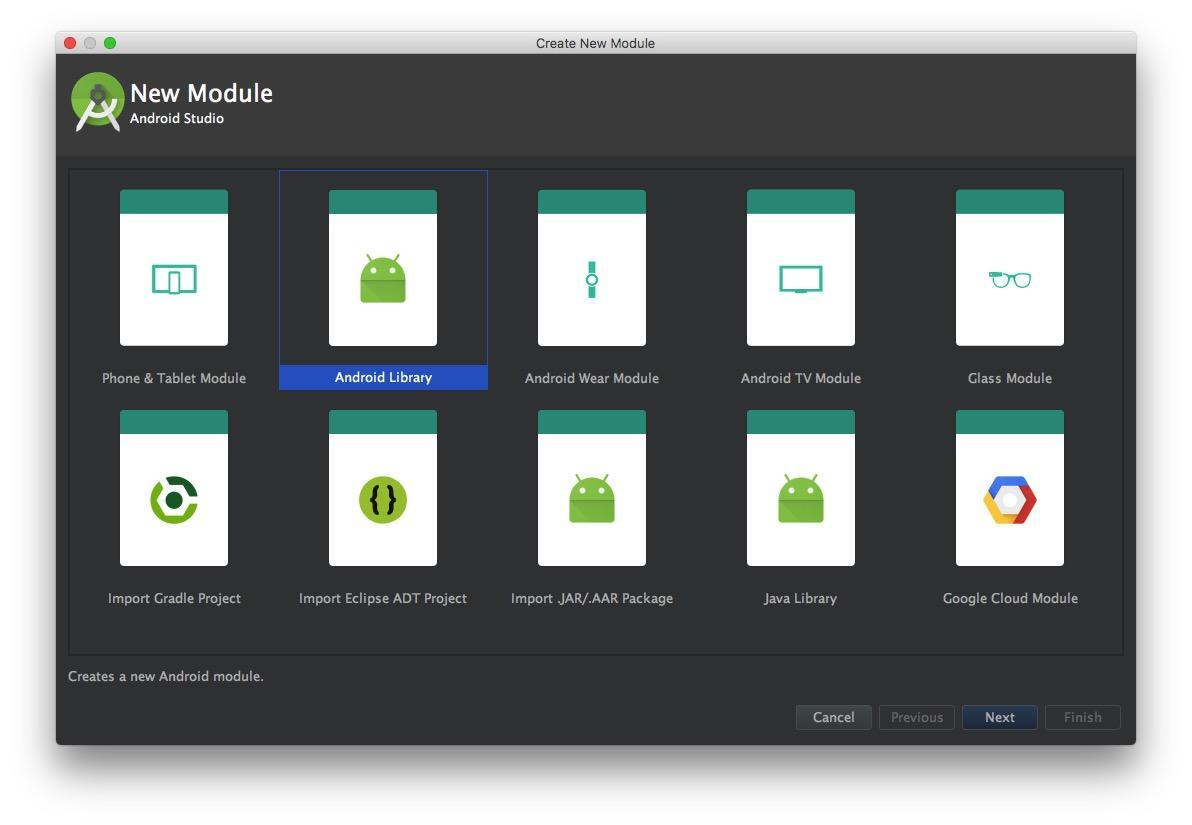
Task: Click the "New Module" heading text
Action: tap(201, 93)
